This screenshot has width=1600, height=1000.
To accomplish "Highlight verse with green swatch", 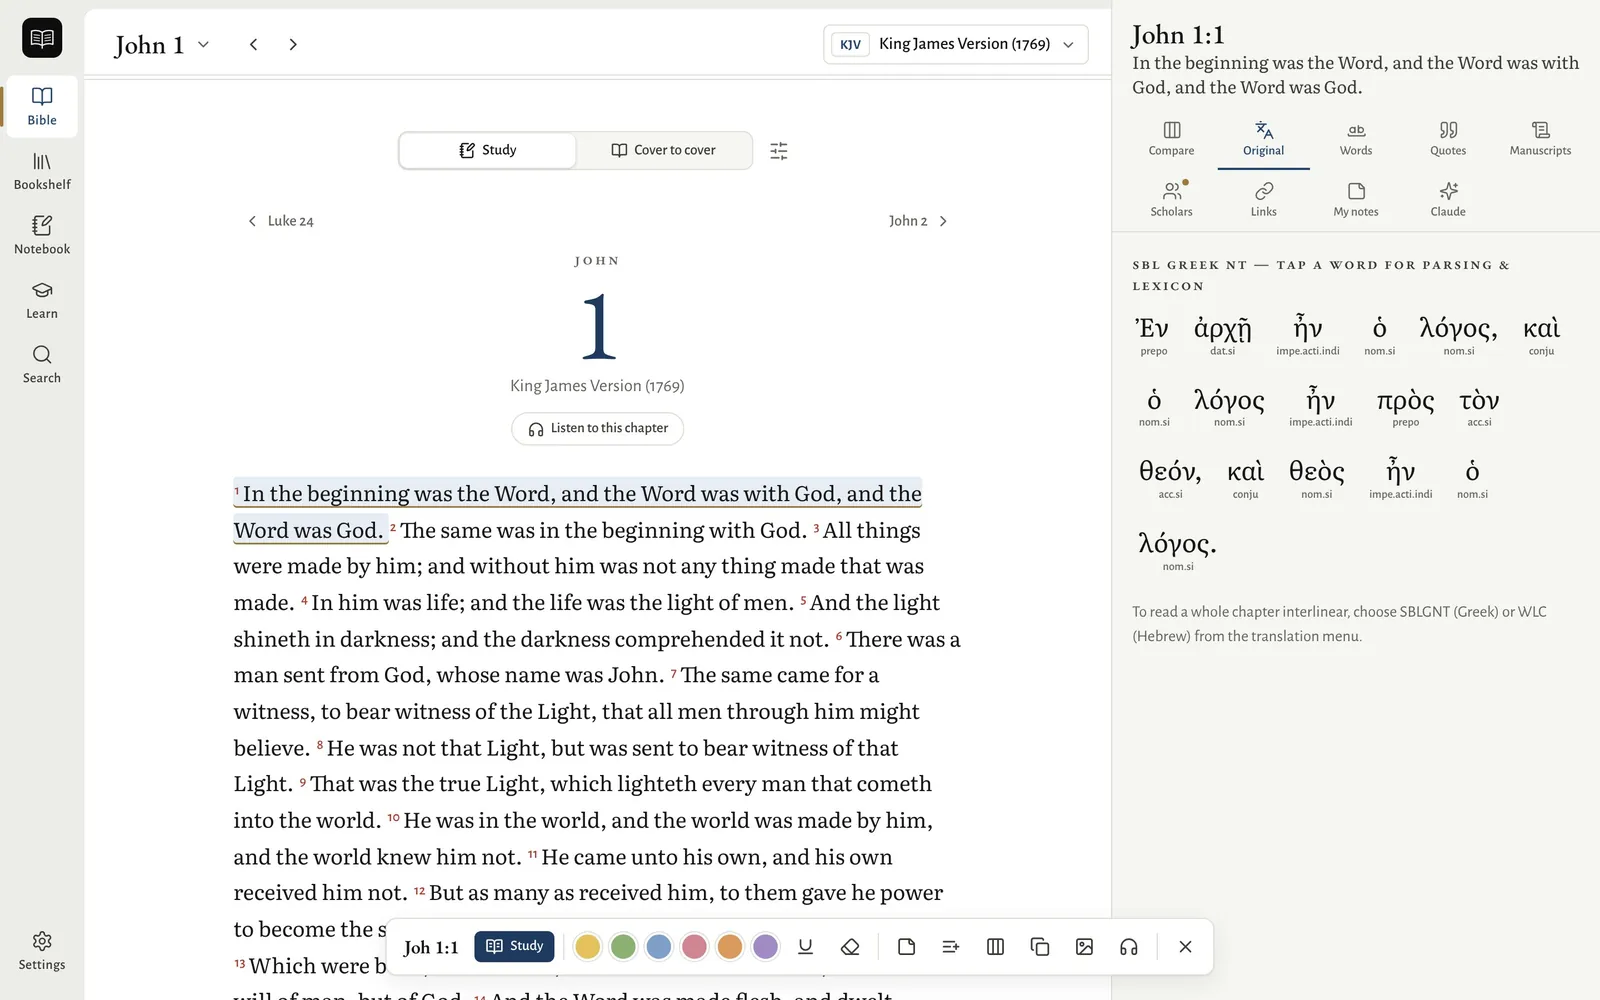I will [x=623, y=947].
